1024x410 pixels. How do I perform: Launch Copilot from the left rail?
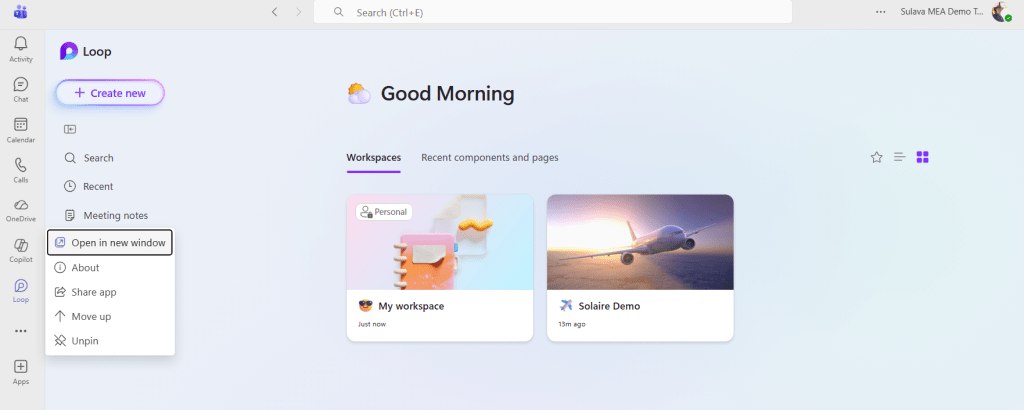click(21, 248)
